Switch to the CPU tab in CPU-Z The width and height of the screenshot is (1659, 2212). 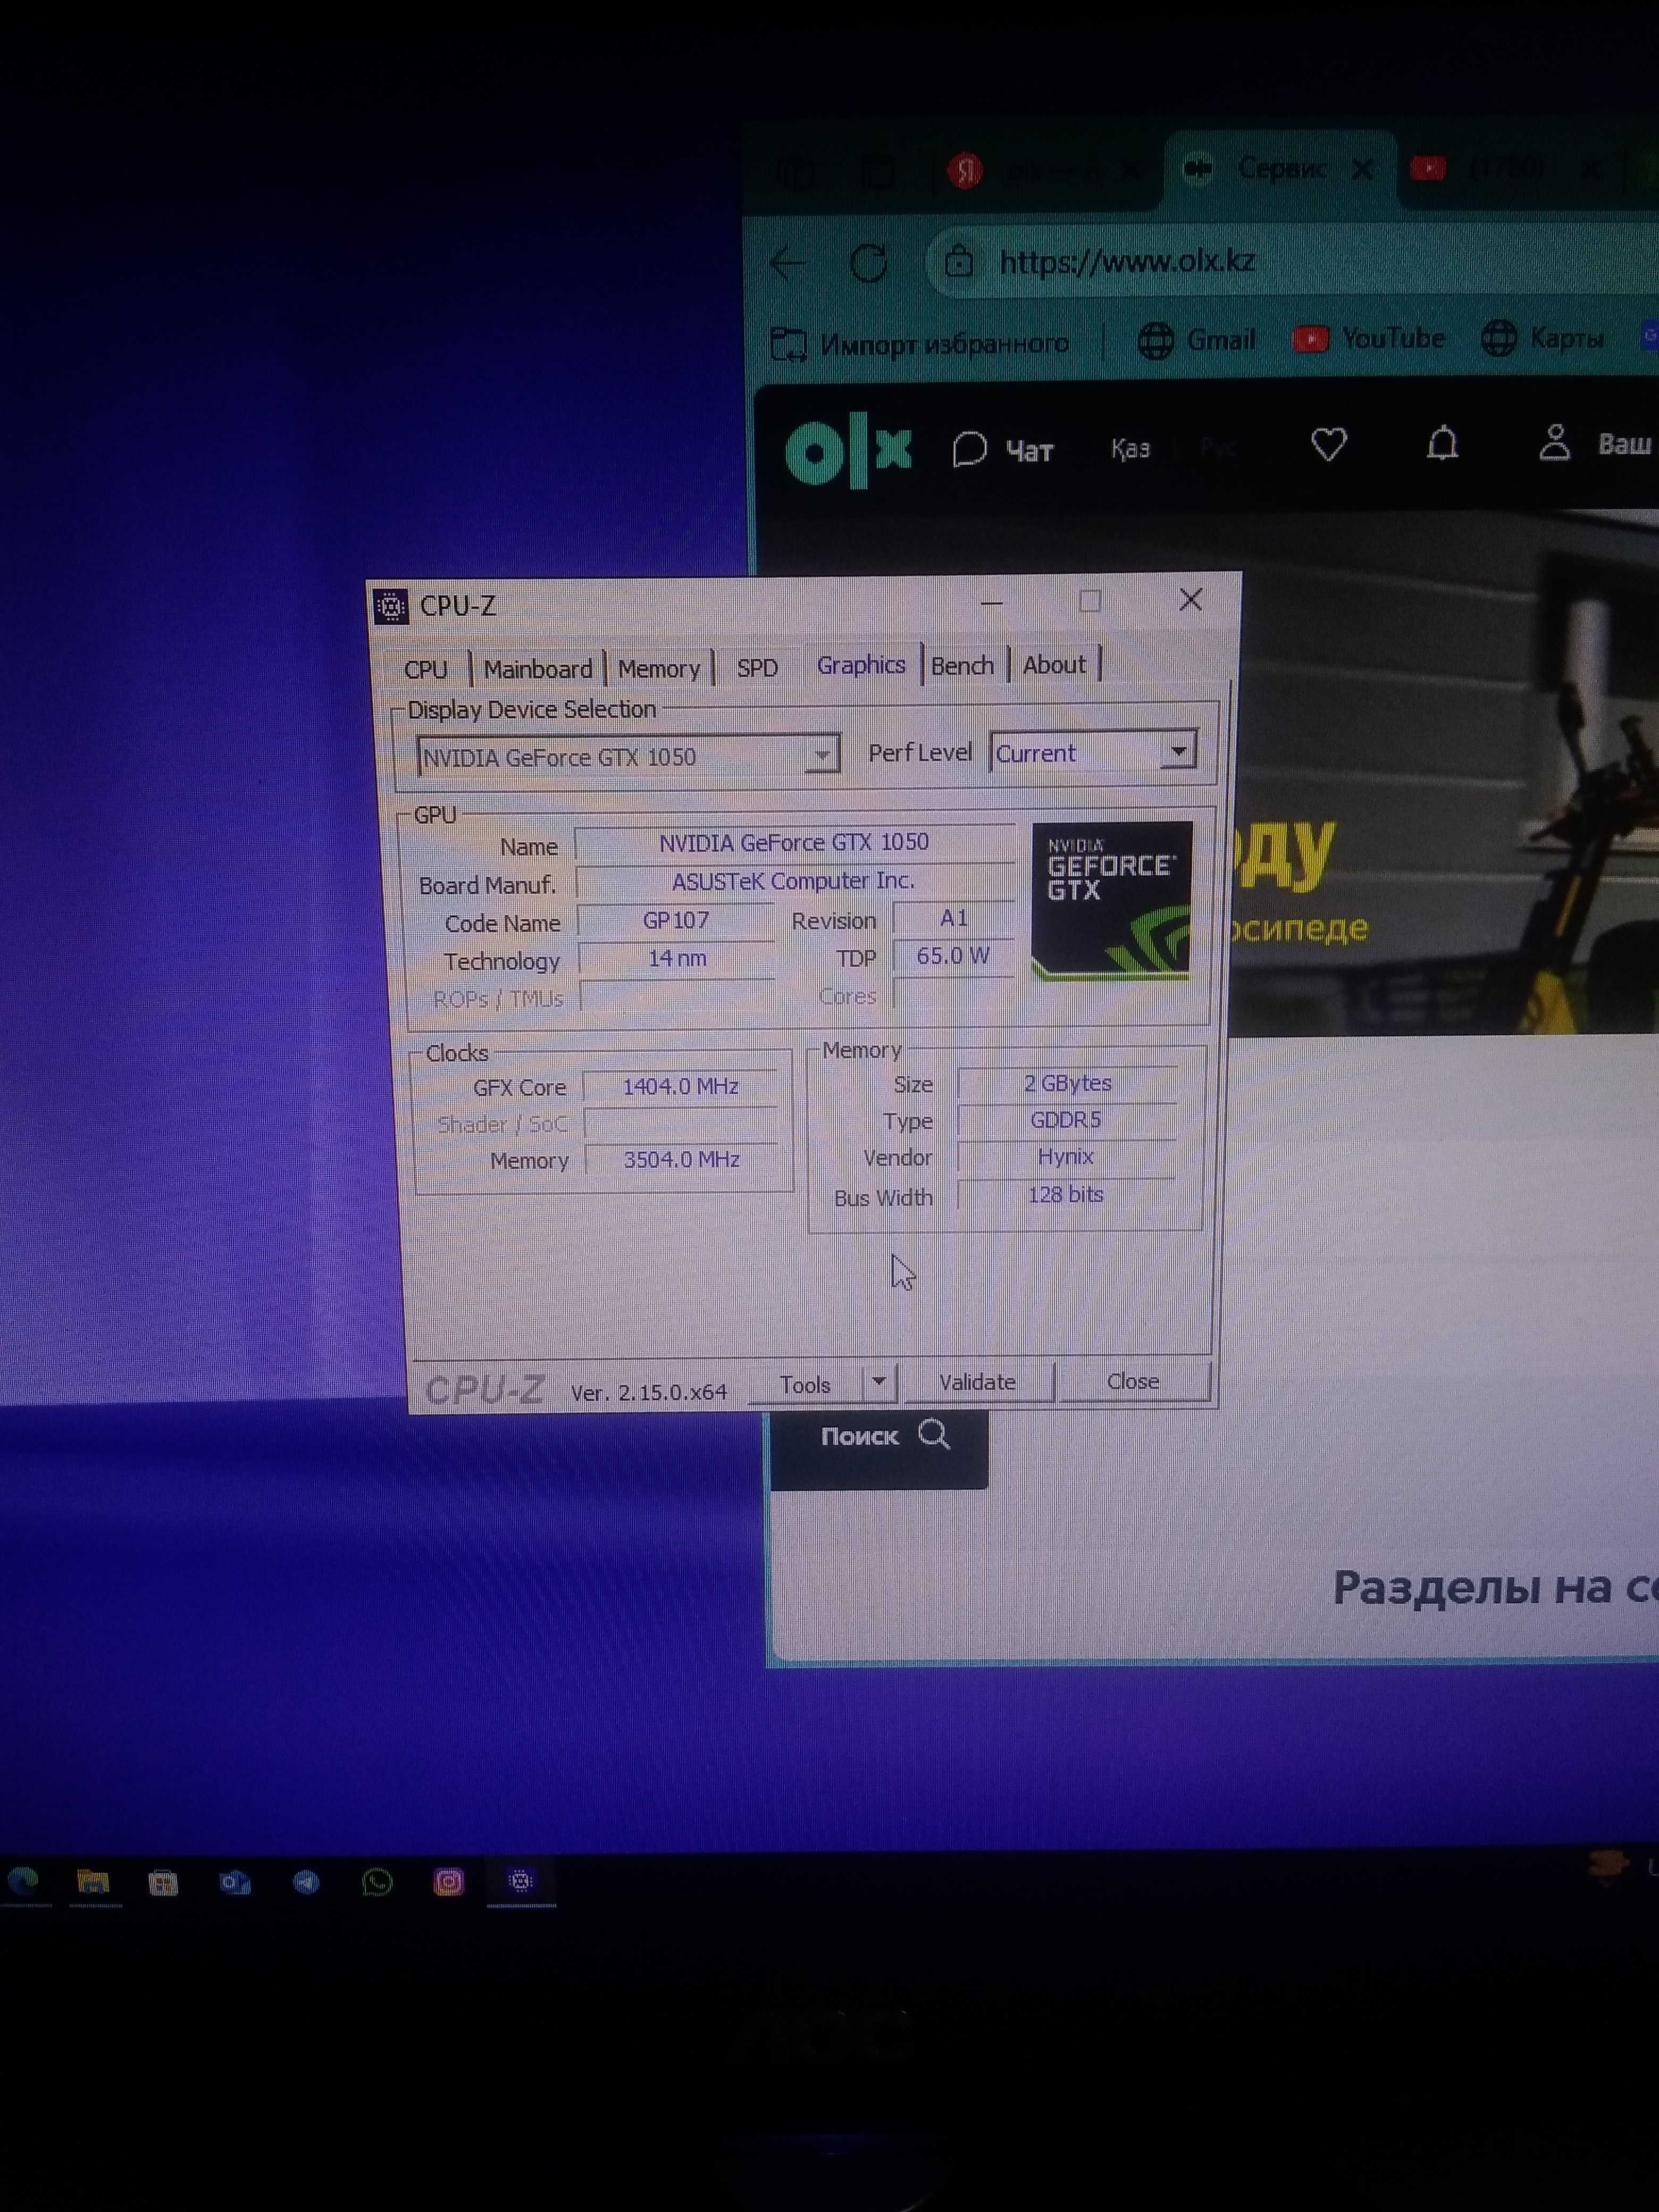click(426, 669)
